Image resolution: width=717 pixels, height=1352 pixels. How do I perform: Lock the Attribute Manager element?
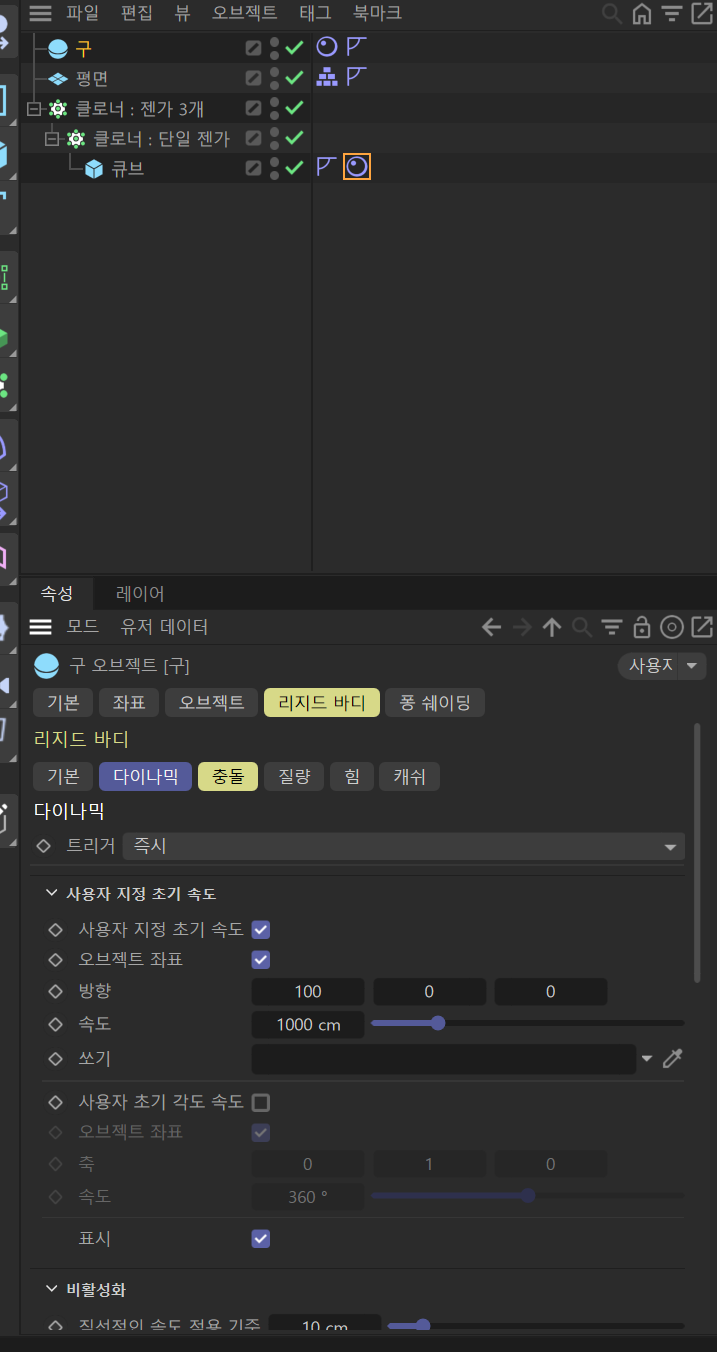tap(642, 627)
